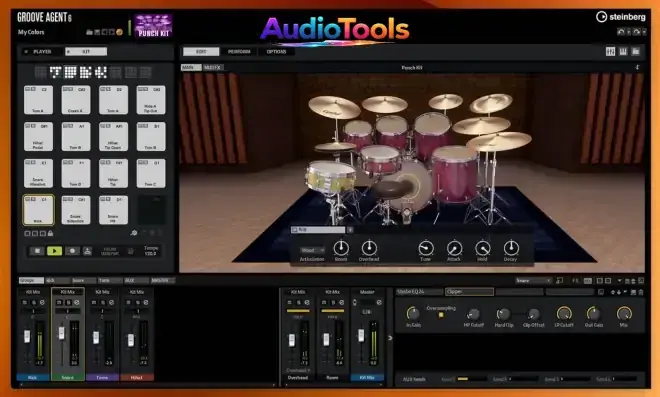Trigger the C1 Kick pad
The width and height of the screenshot is (660, 397).
click(x=38, y=210)
